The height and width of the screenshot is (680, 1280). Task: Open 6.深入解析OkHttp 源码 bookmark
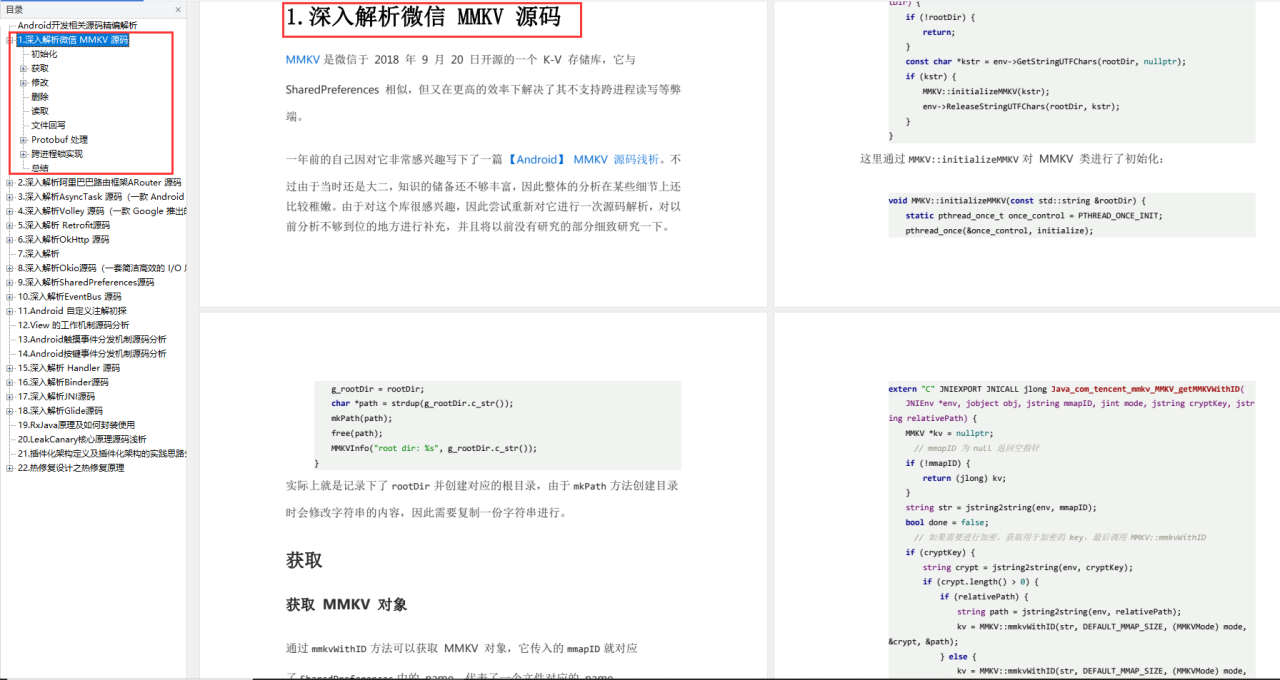click(x=63, y=240)
